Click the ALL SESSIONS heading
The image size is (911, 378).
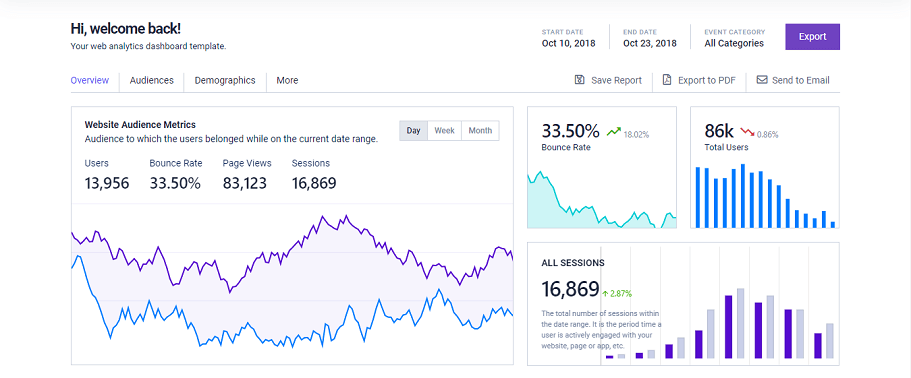coord(573,263)
